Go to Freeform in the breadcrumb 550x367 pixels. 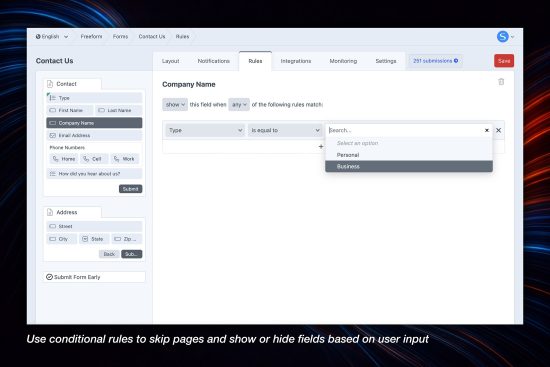(91, 36)
